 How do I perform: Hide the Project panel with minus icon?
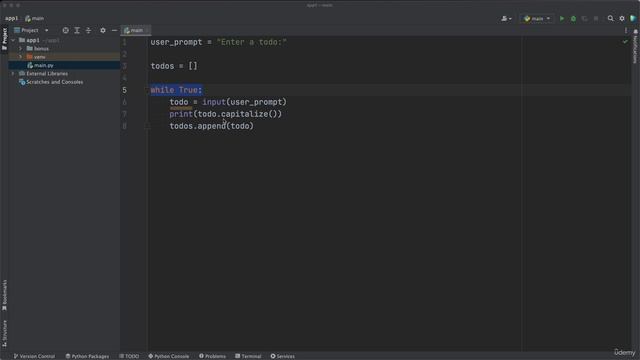point(114,30)
